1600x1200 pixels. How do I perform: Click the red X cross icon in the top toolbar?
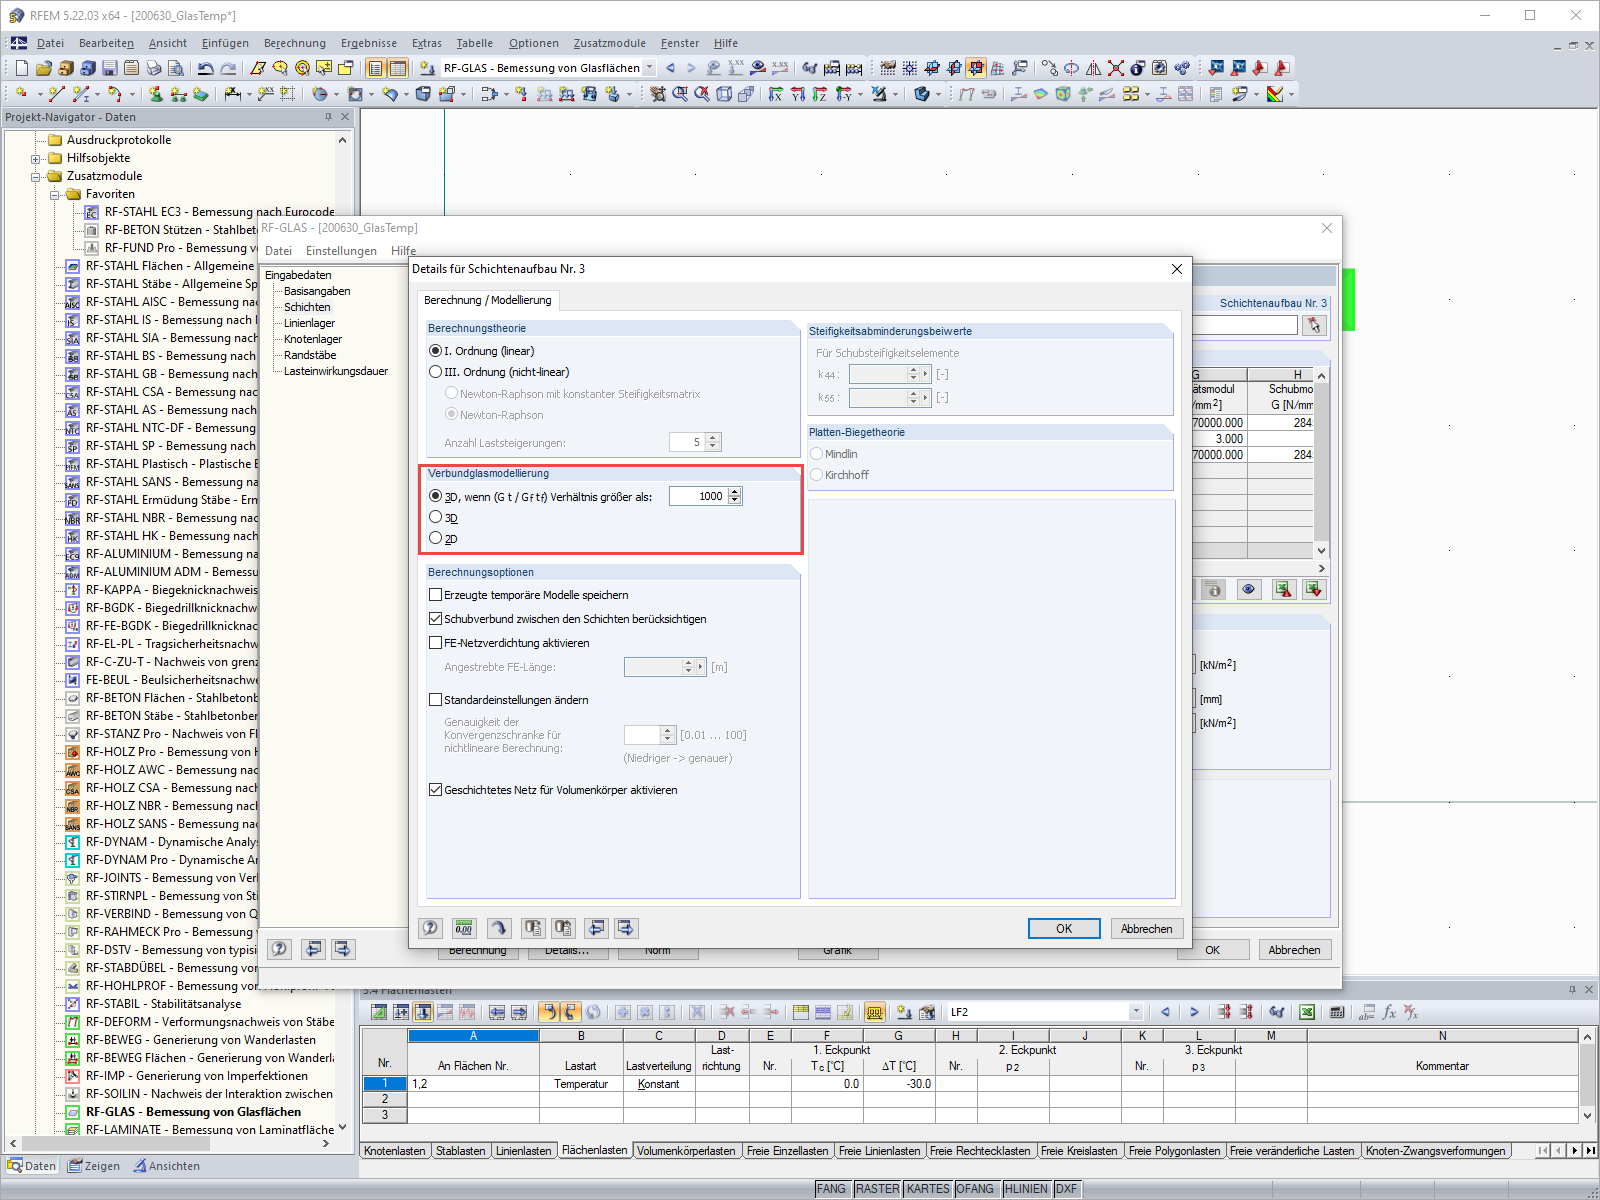[1116, 68]
